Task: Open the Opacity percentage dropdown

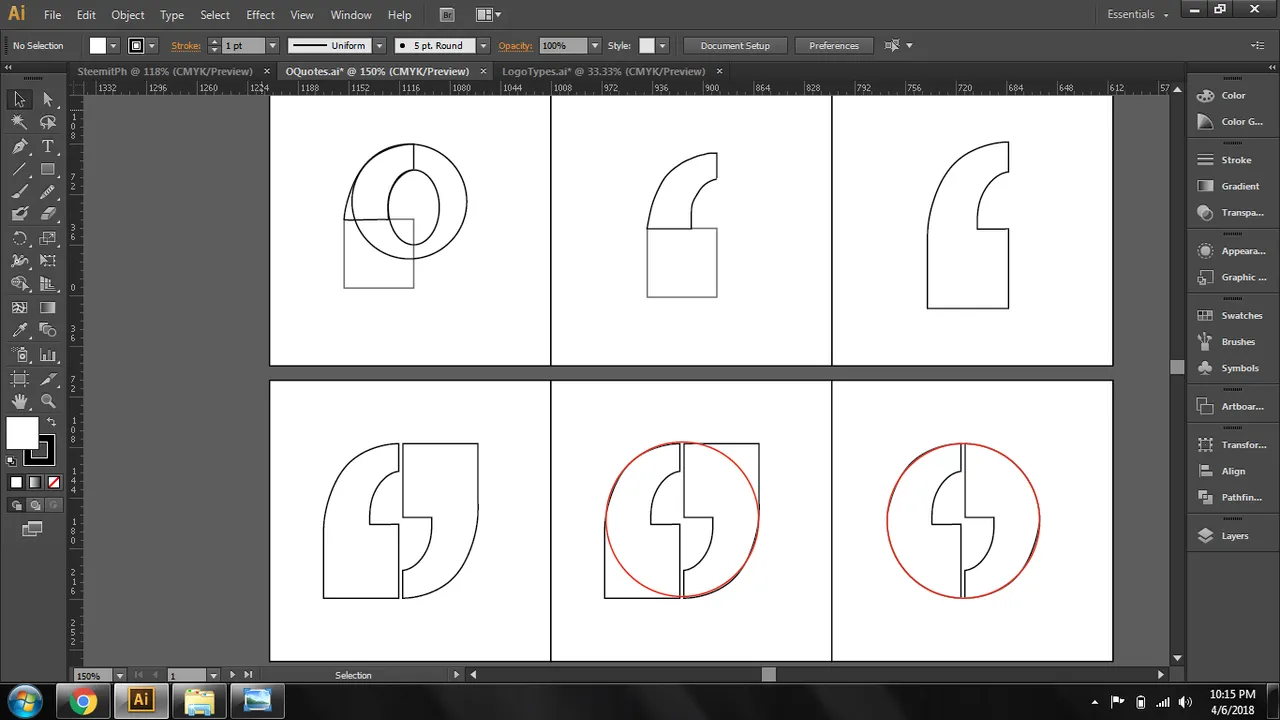Action: pyautogui.click(x=595, y=46)
